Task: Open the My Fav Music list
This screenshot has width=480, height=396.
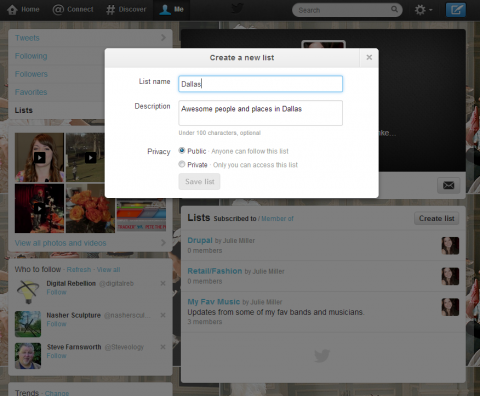Action: (x=213, y=302)
